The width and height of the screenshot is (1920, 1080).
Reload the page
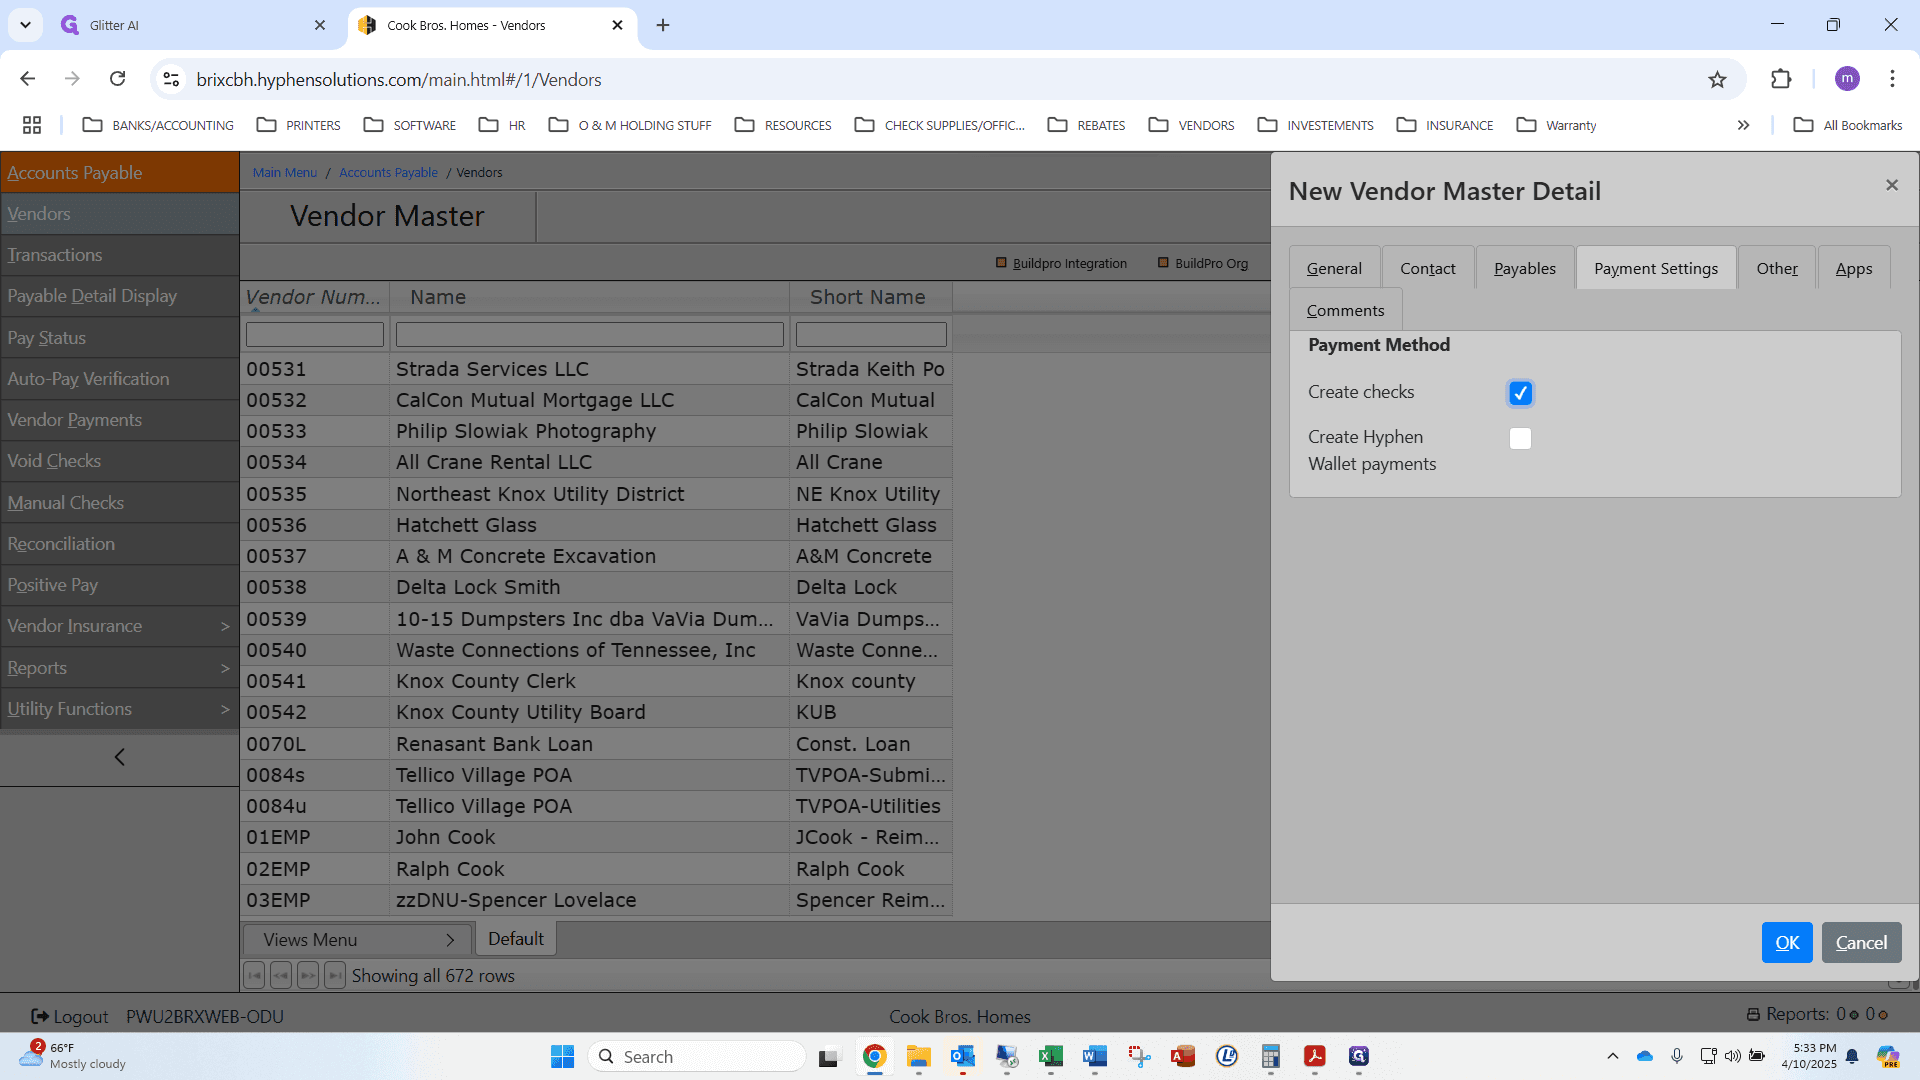coord(118,79)
